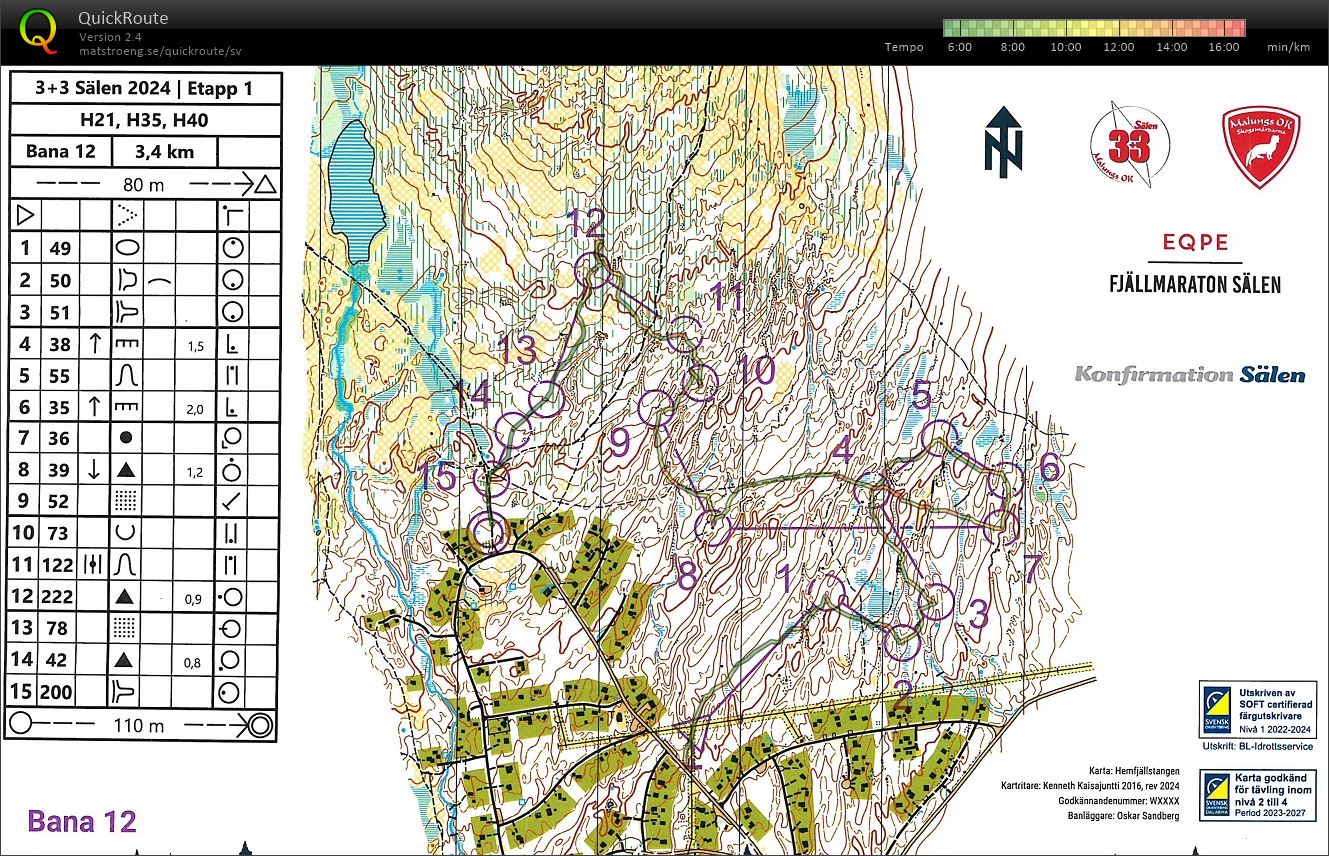Image resolution: width=1329 pixels, height=856 pixels.
Task: Click 'Karta: Hemfjällstangen' text
Action: [1135, 771]
